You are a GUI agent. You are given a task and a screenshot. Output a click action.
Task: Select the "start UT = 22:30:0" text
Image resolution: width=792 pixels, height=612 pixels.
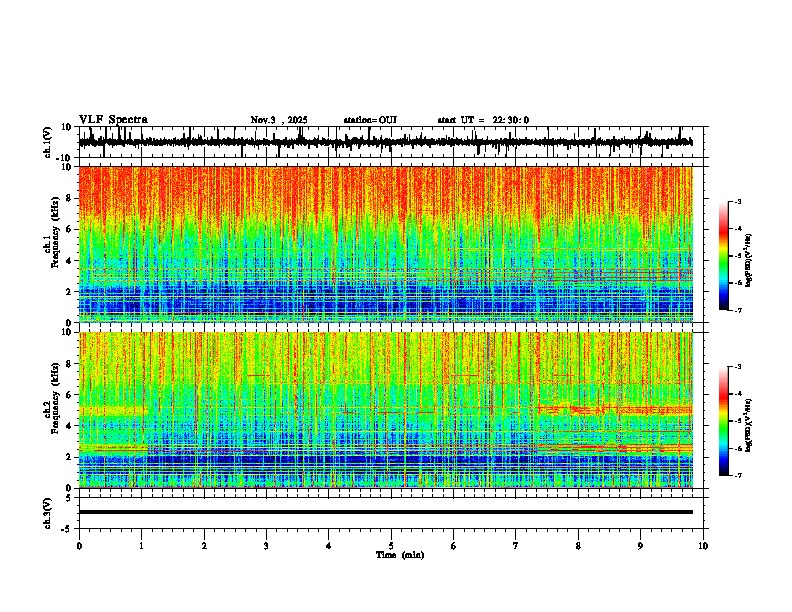(x=483, y=120)
